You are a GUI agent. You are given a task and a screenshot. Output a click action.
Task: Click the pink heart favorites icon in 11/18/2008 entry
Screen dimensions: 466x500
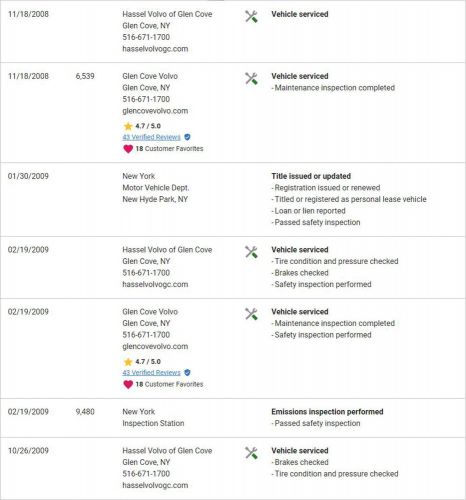click(x=128, y=149)
